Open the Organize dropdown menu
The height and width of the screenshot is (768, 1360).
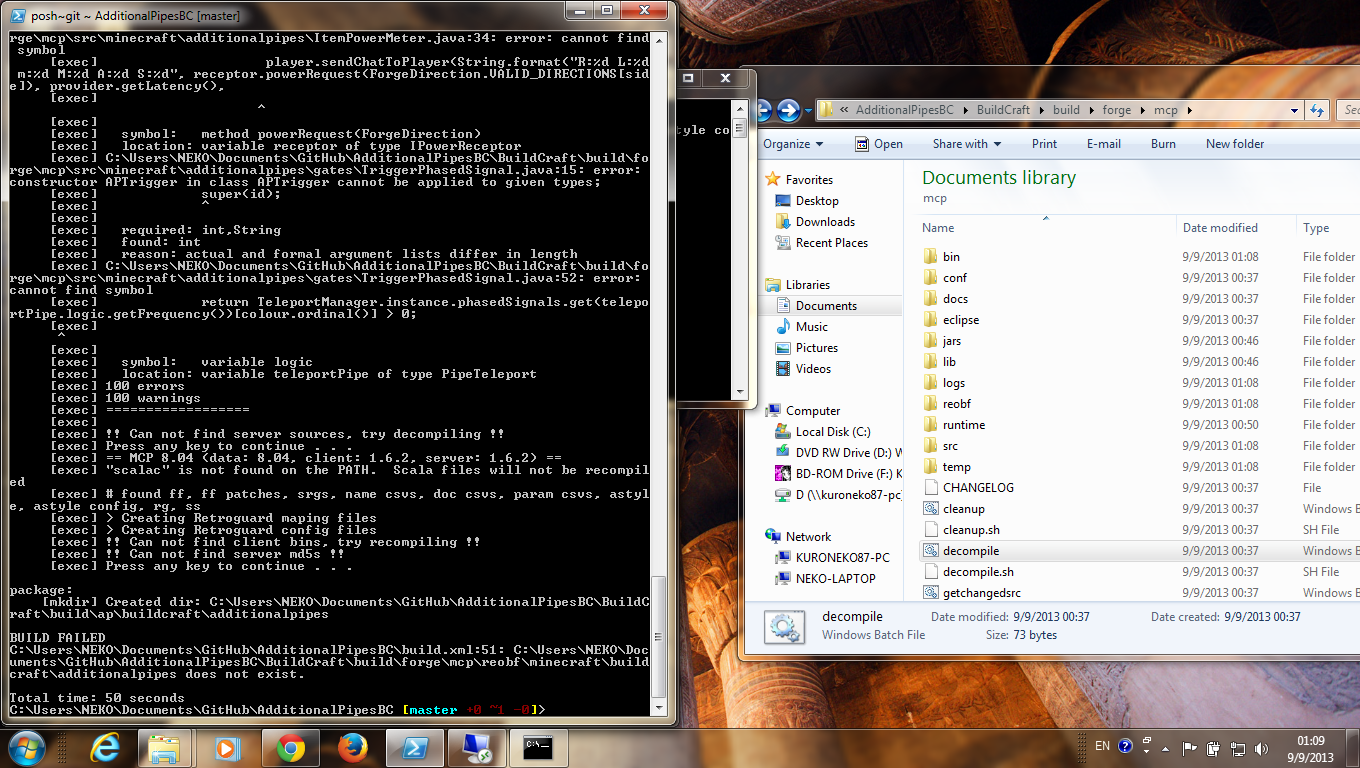coord(793,144)
